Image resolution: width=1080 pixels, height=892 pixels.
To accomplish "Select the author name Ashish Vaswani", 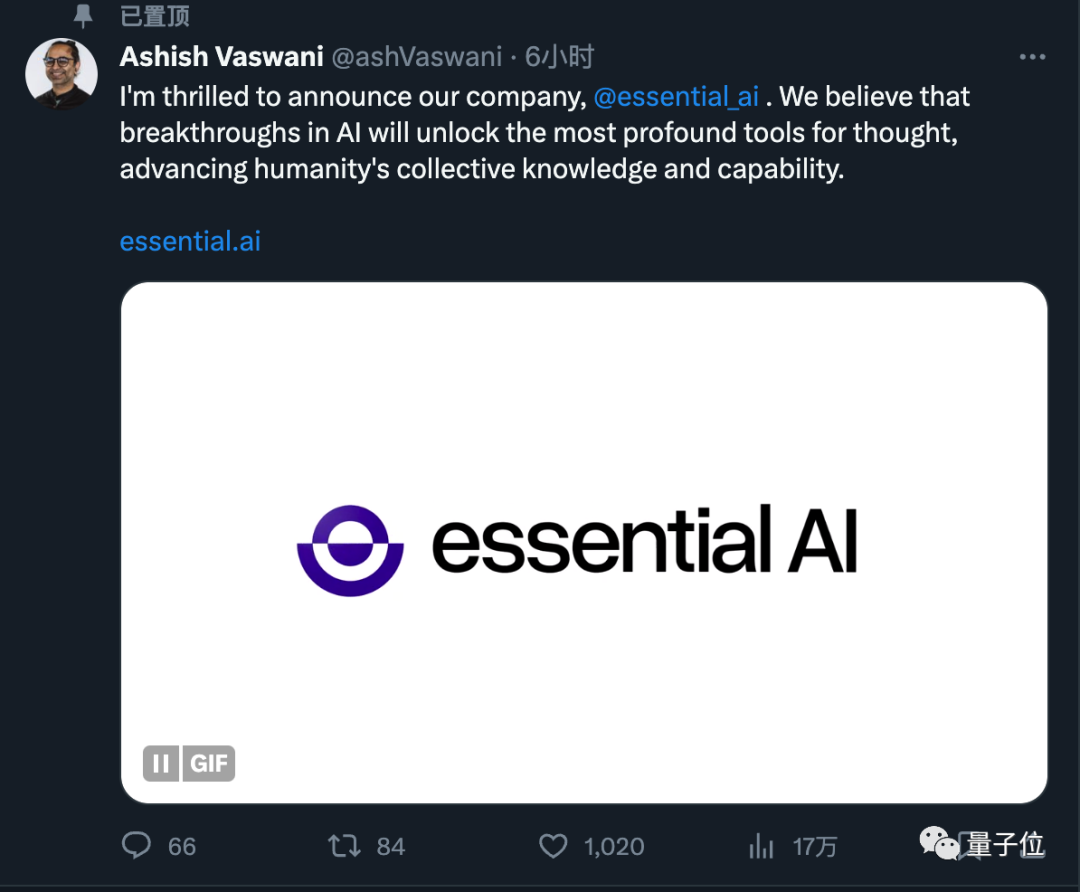I will (x=221, y=57).
